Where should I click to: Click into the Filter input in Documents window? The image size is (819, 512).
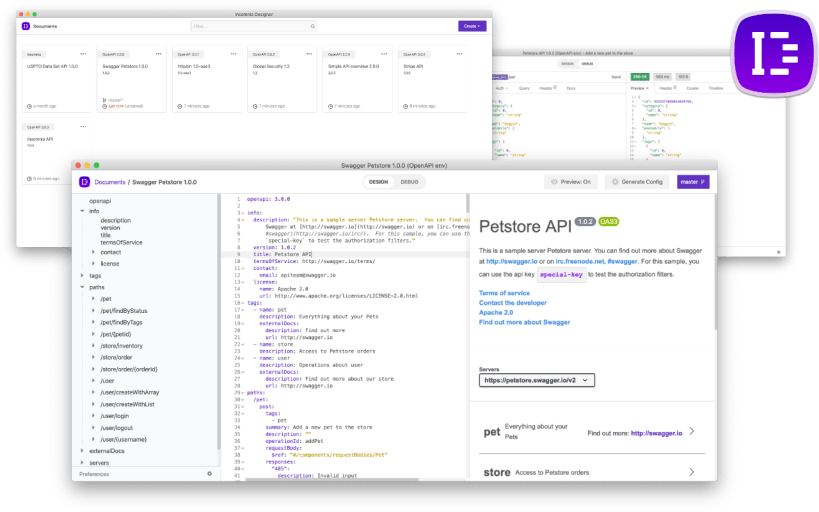[254, 26]
